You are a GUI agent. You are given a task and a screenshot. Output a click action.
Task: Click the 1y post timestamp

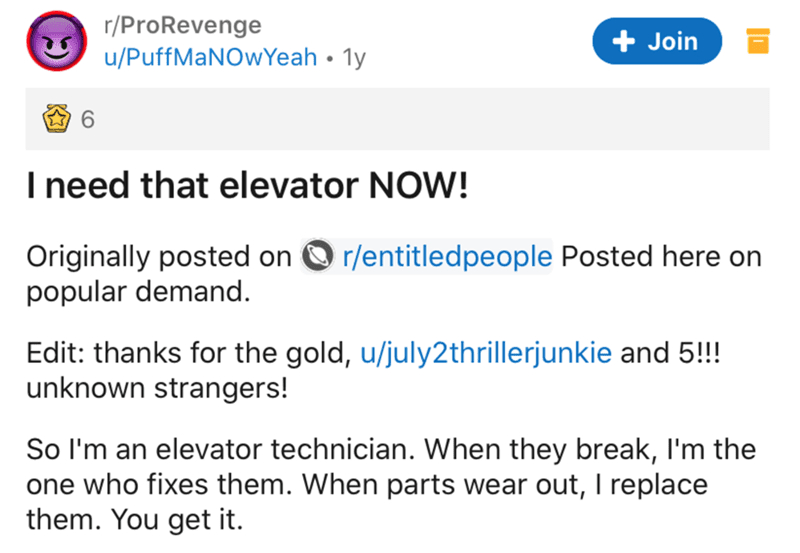point(354,58)
